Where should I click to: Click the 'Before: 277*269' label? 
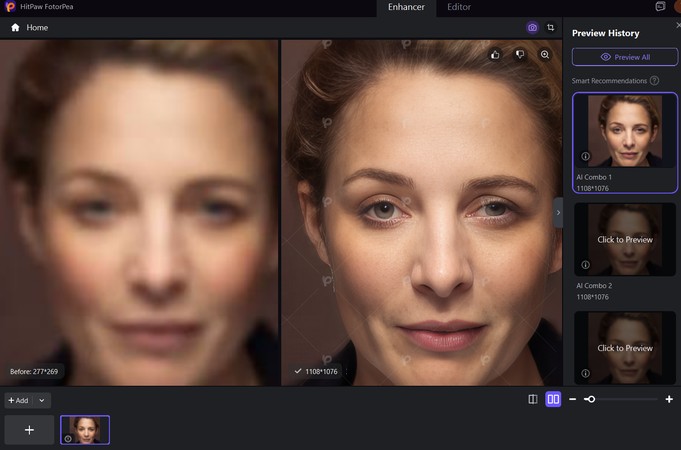point(34,372)
